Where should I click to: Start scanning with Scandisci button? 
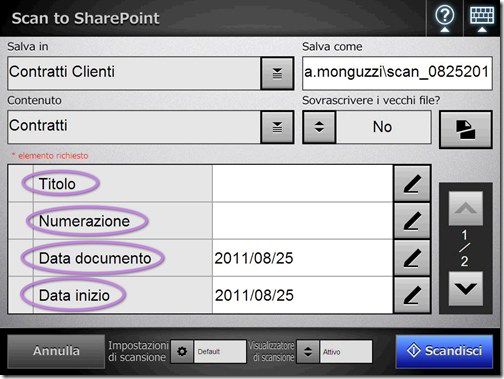coord(444,351)
